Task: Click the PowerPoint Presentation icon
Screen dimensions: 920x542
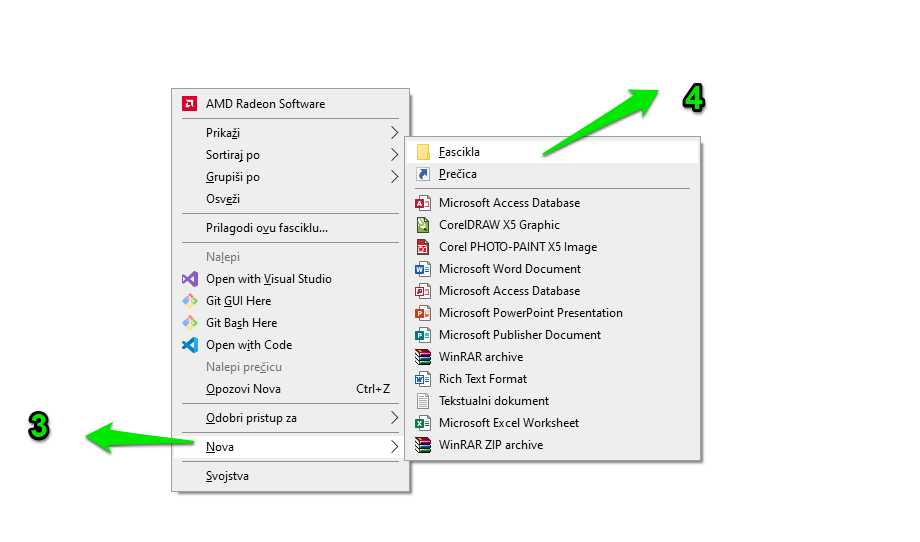Action: point(423,313)
